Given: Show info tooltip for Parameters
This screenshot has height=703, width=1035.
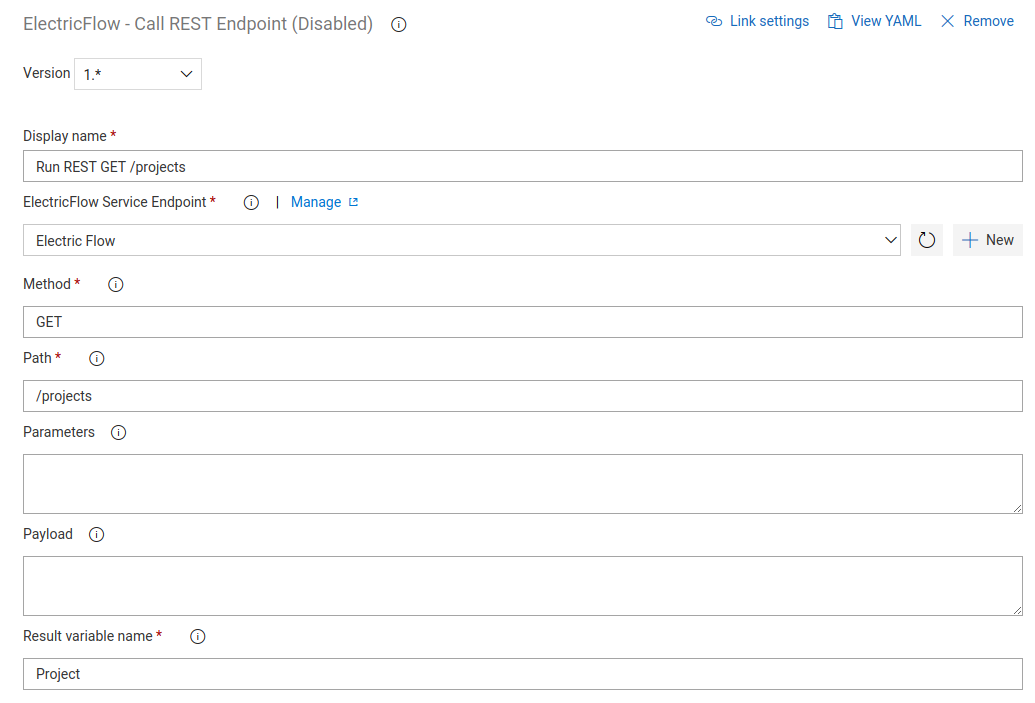Looking at the screenshot, I should 118,432.
